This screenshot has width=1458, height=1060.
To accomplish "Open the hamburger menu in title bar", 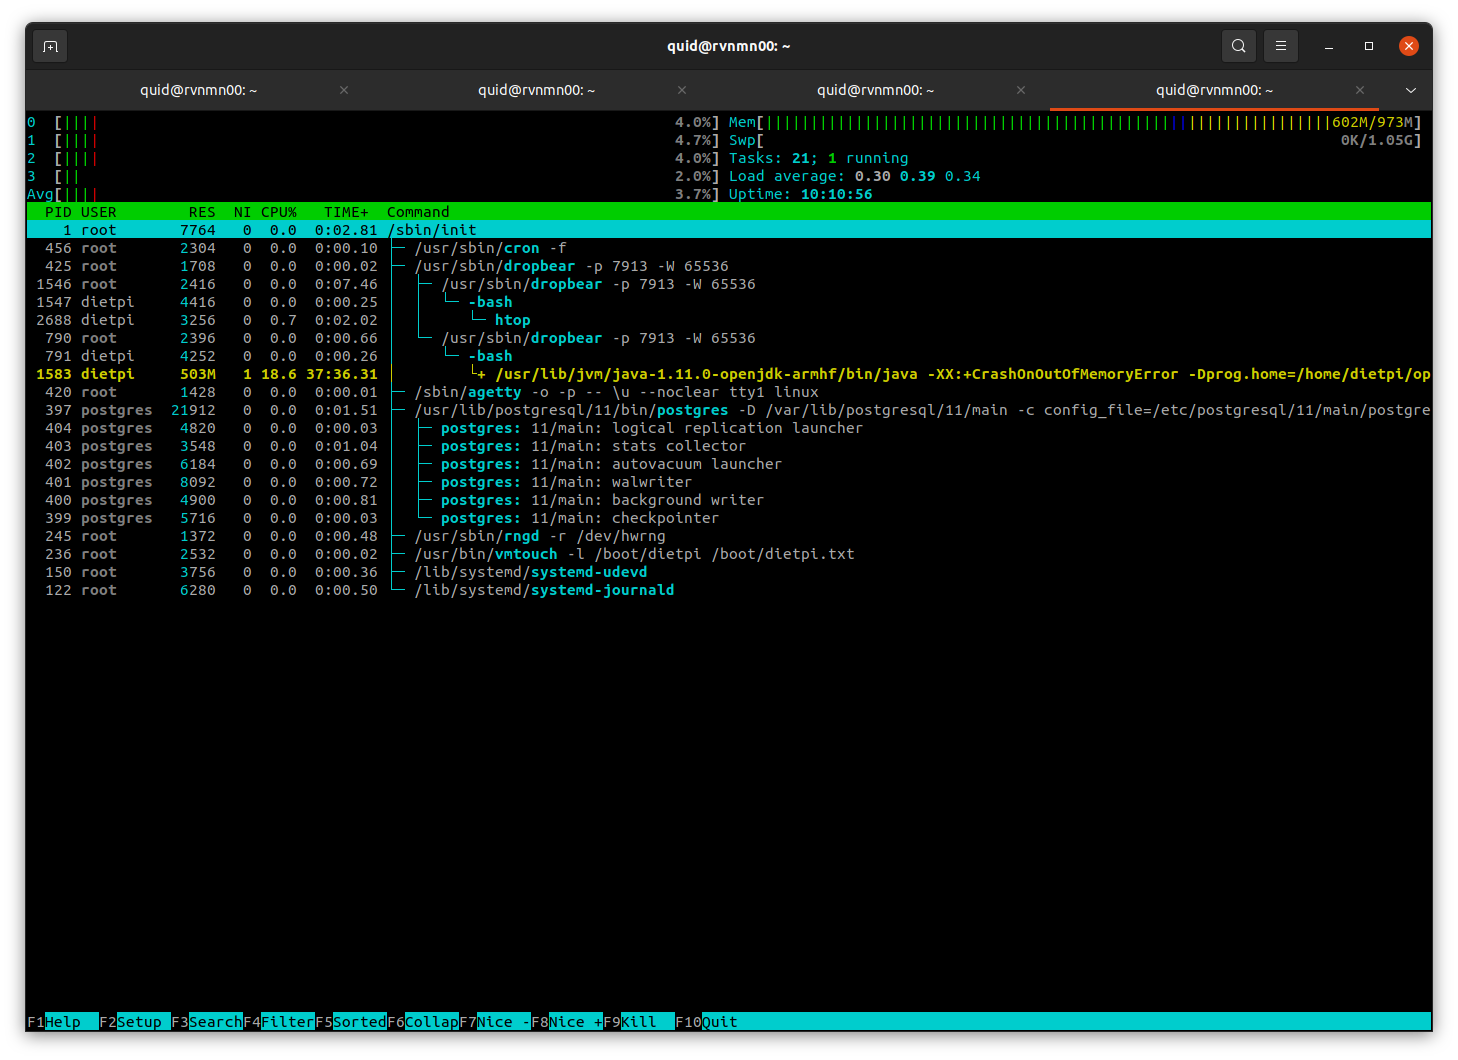I will point(1280,46).
